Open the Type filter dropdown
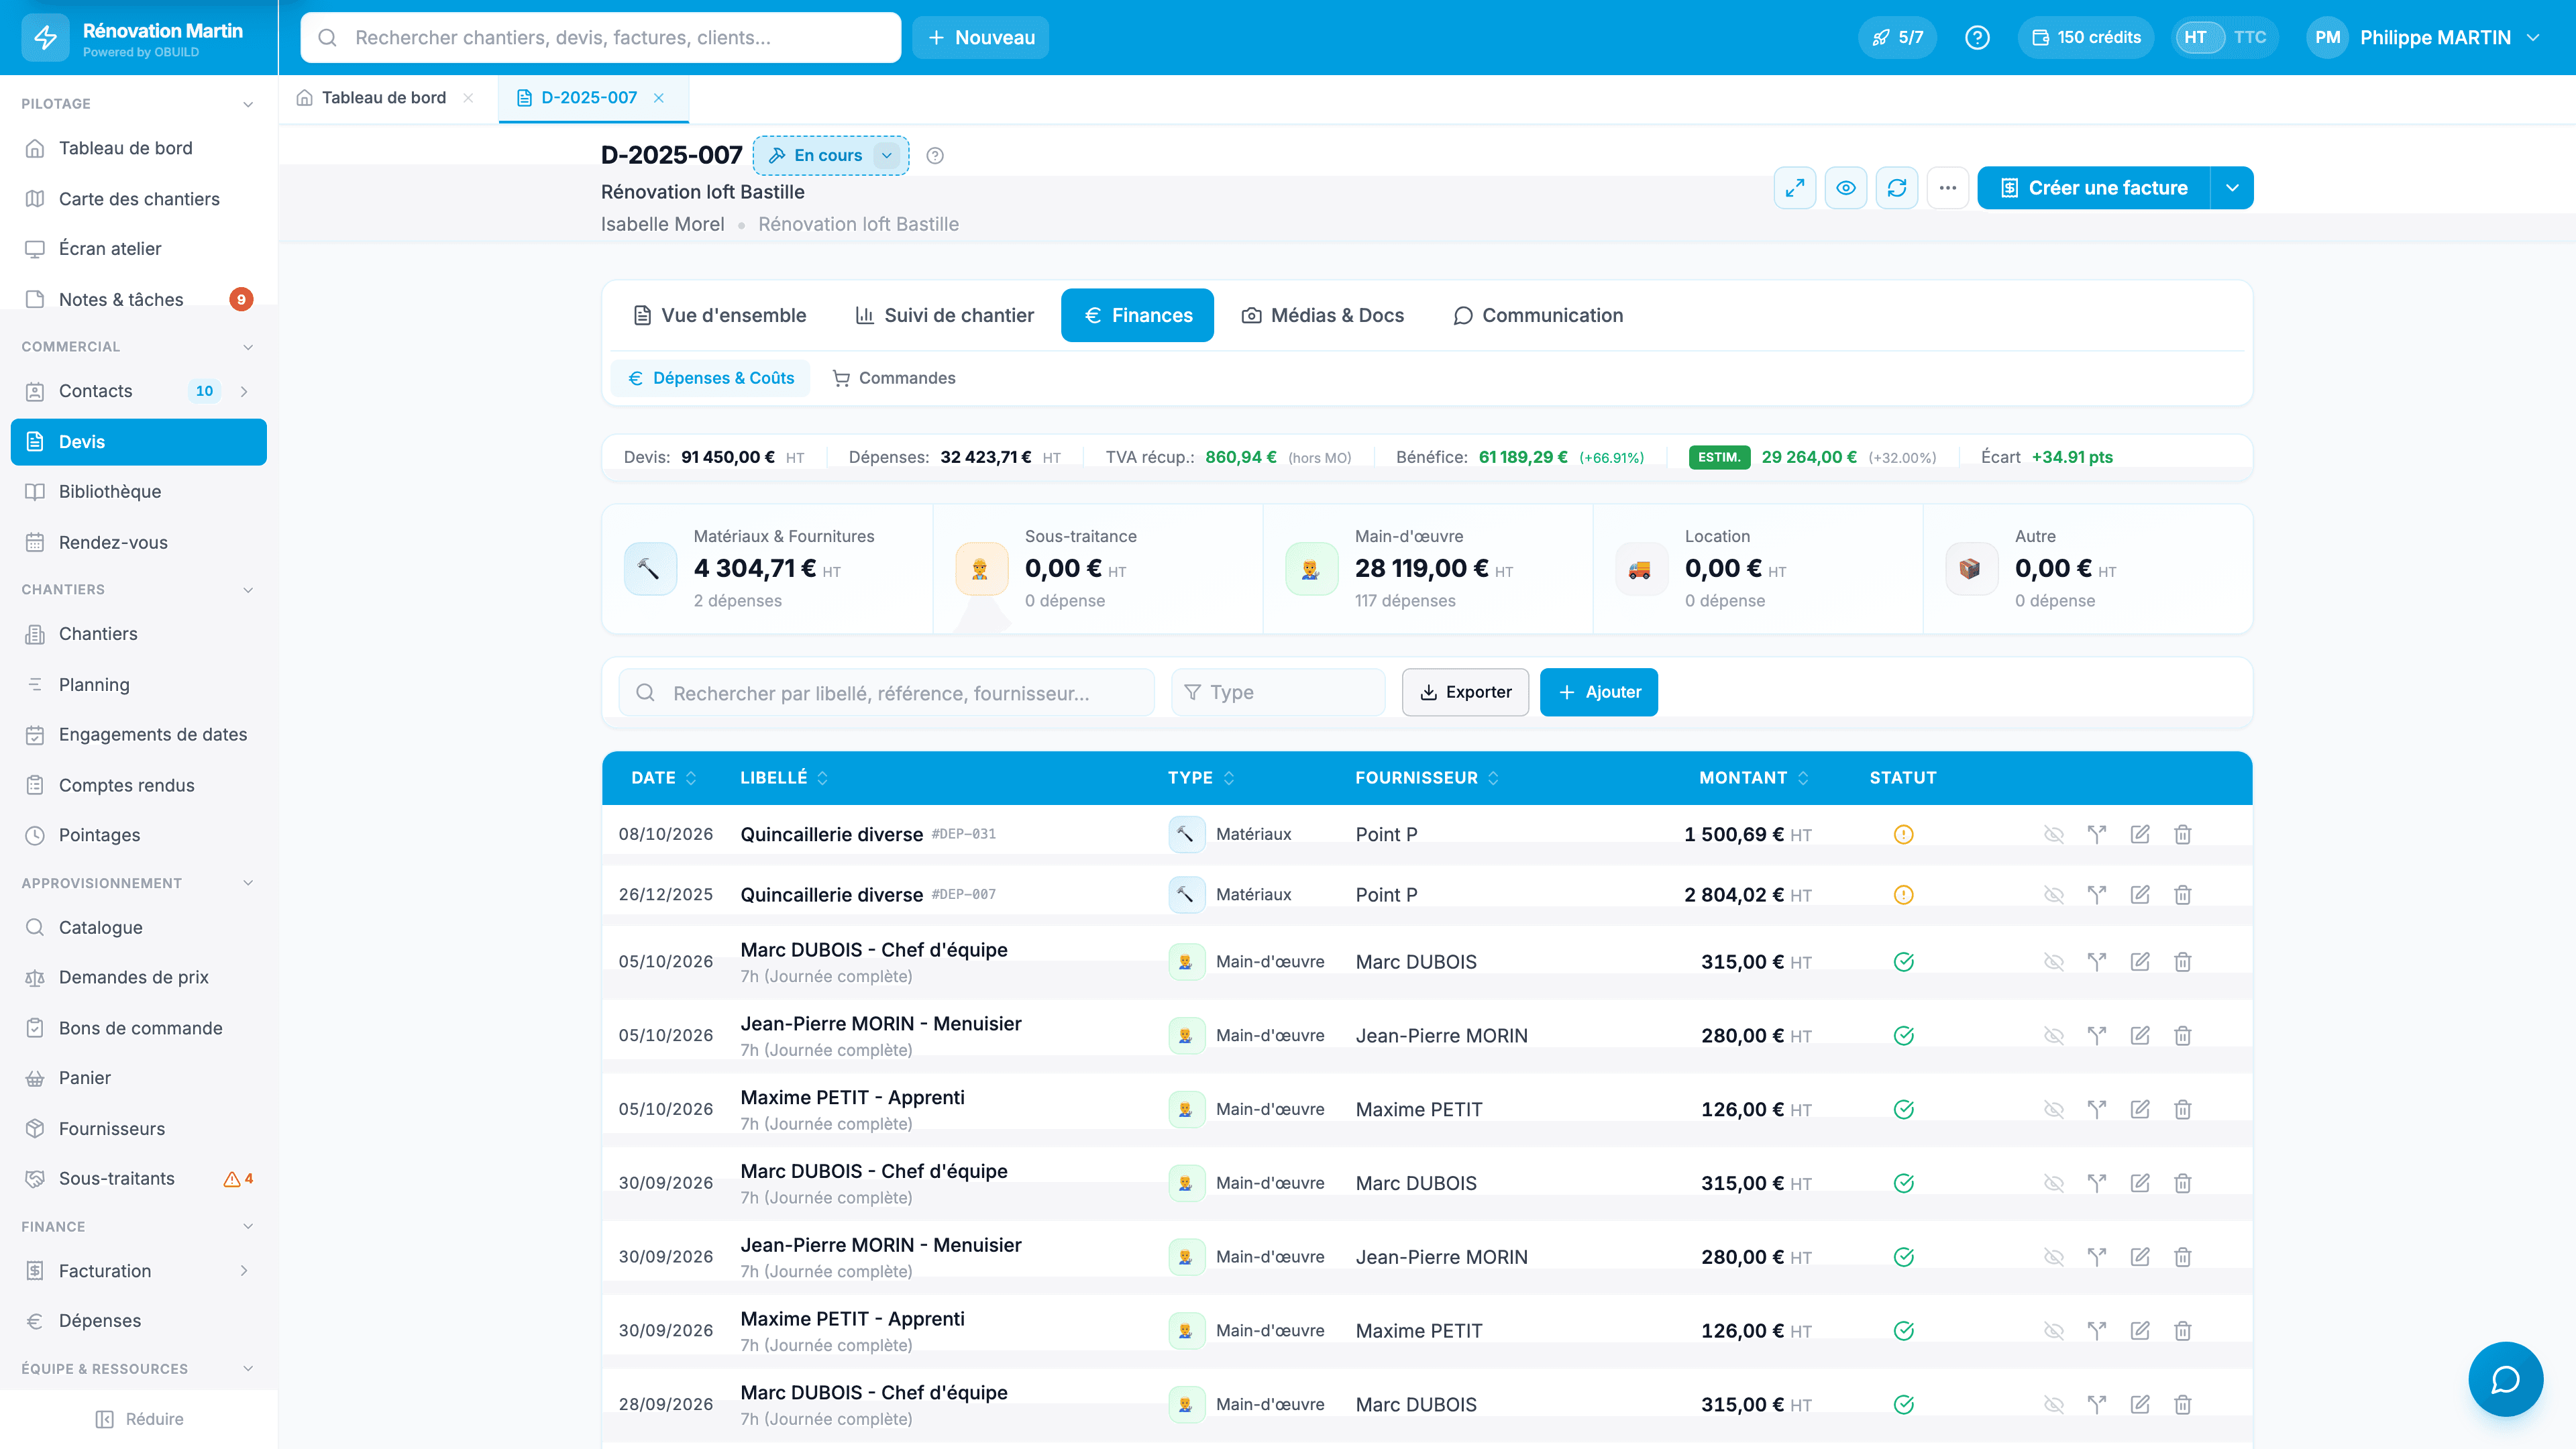The image size is (2576, 1449). [1278, 692]
